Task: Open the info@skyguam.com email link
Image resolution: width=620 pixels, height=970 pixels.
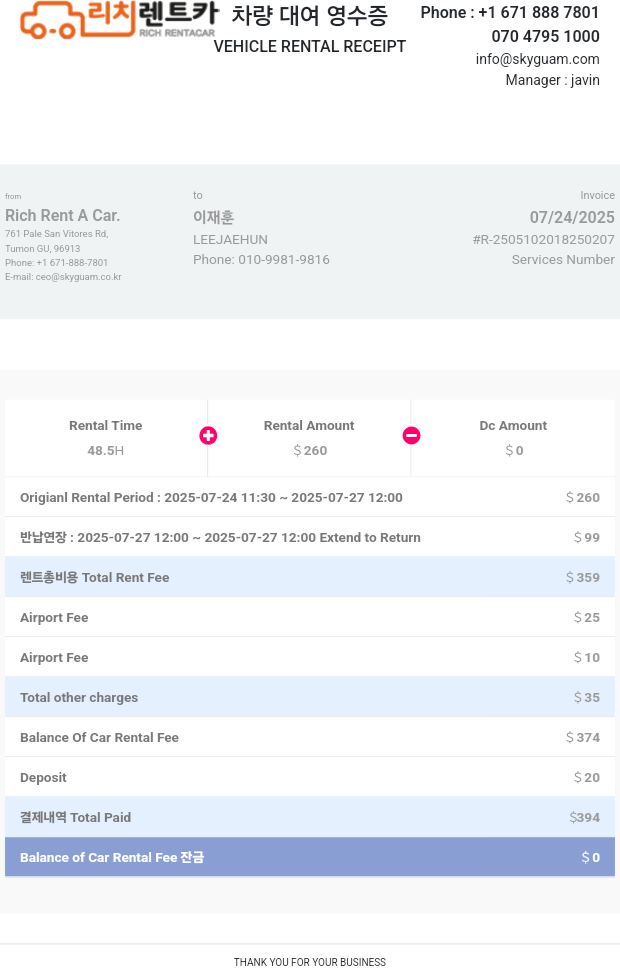Action: (x=537, y=59)
